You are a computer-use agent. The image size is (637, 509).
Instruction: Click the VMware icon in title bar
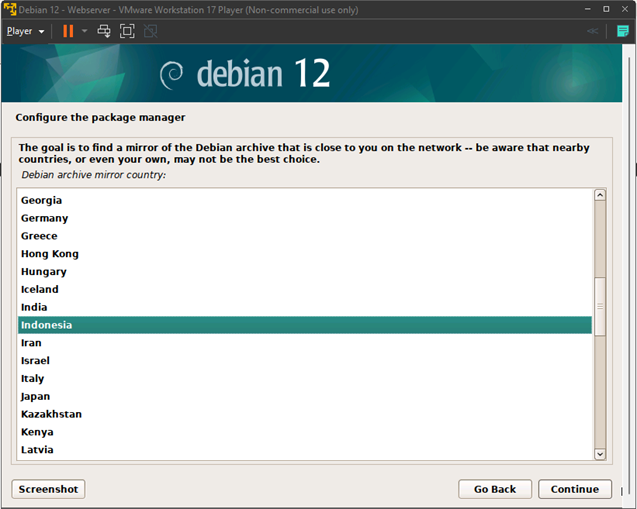click(x=9, y=9)
